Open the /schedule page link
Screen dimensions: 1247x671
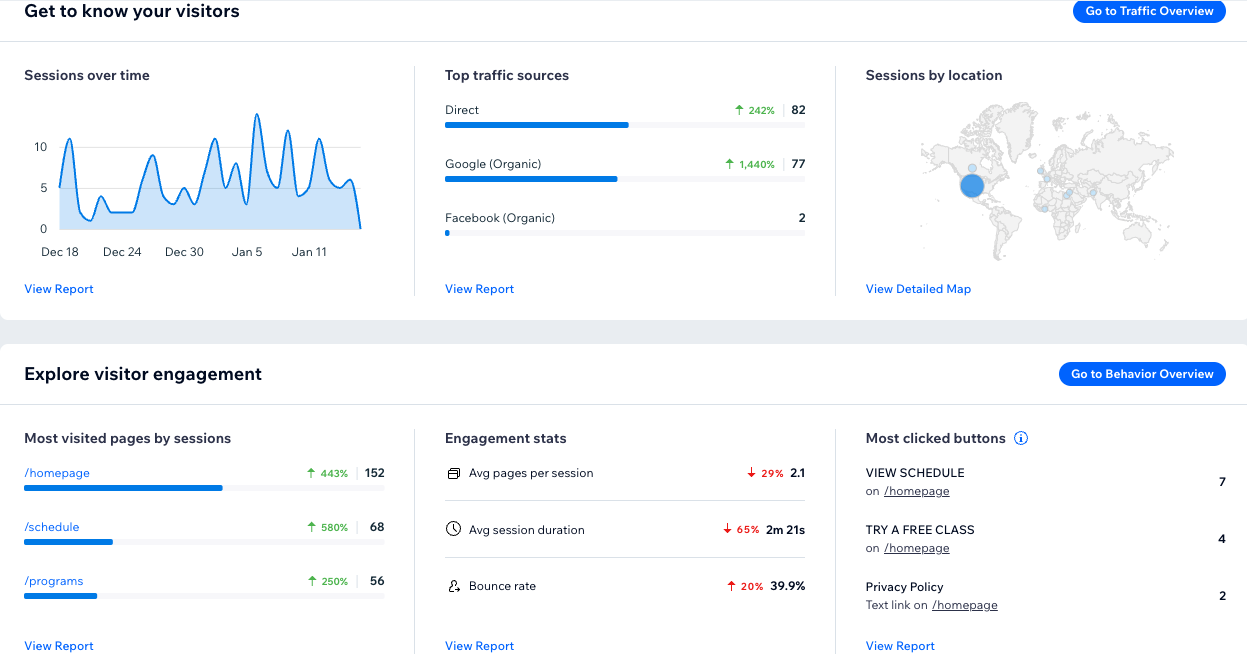[x=52, y=527]
